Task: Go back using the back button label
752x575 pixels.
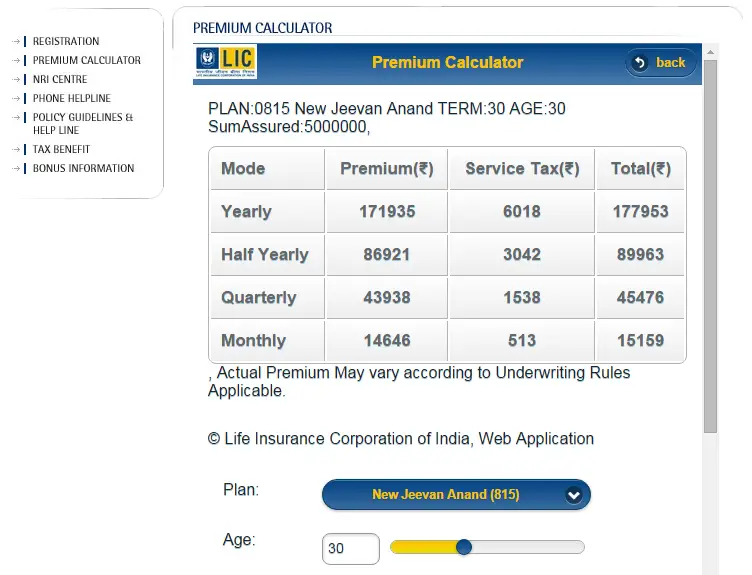Action: [670, 62]
